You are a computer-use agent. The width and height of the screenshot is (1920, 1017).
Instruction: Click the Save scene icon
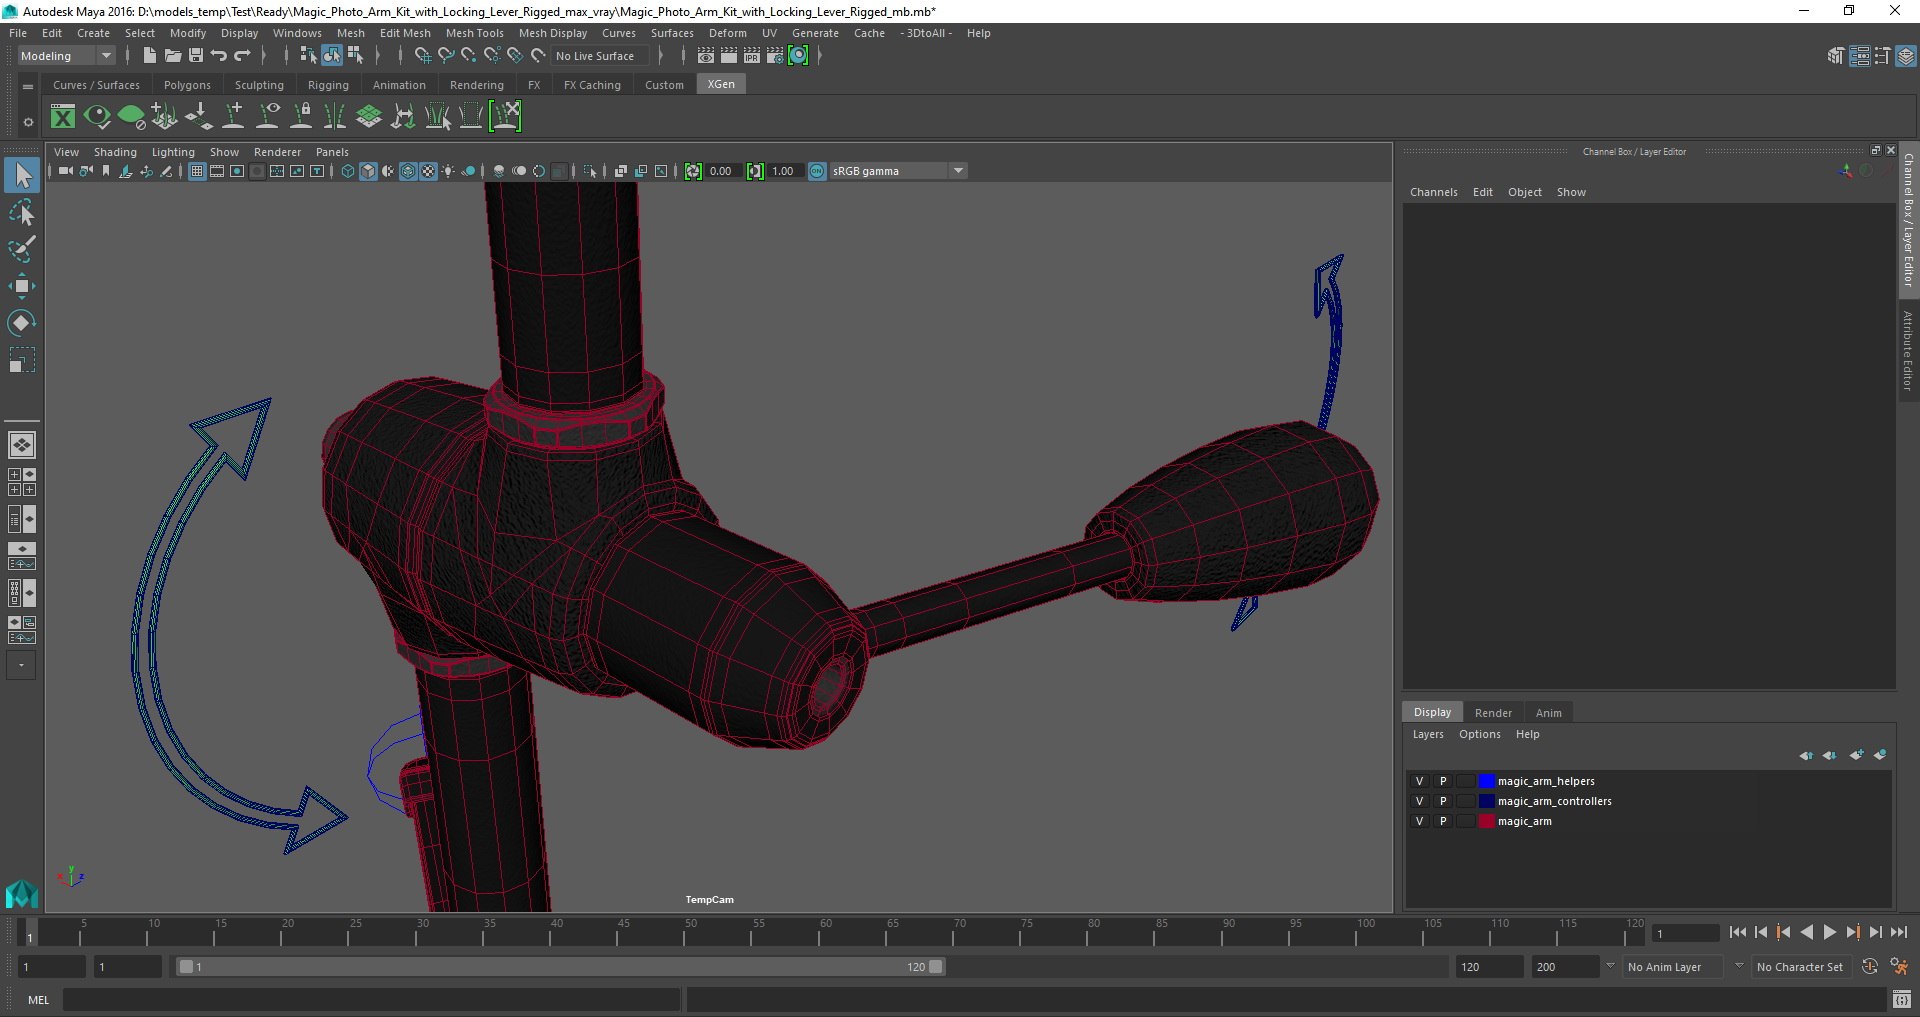[x=196, y=56]
